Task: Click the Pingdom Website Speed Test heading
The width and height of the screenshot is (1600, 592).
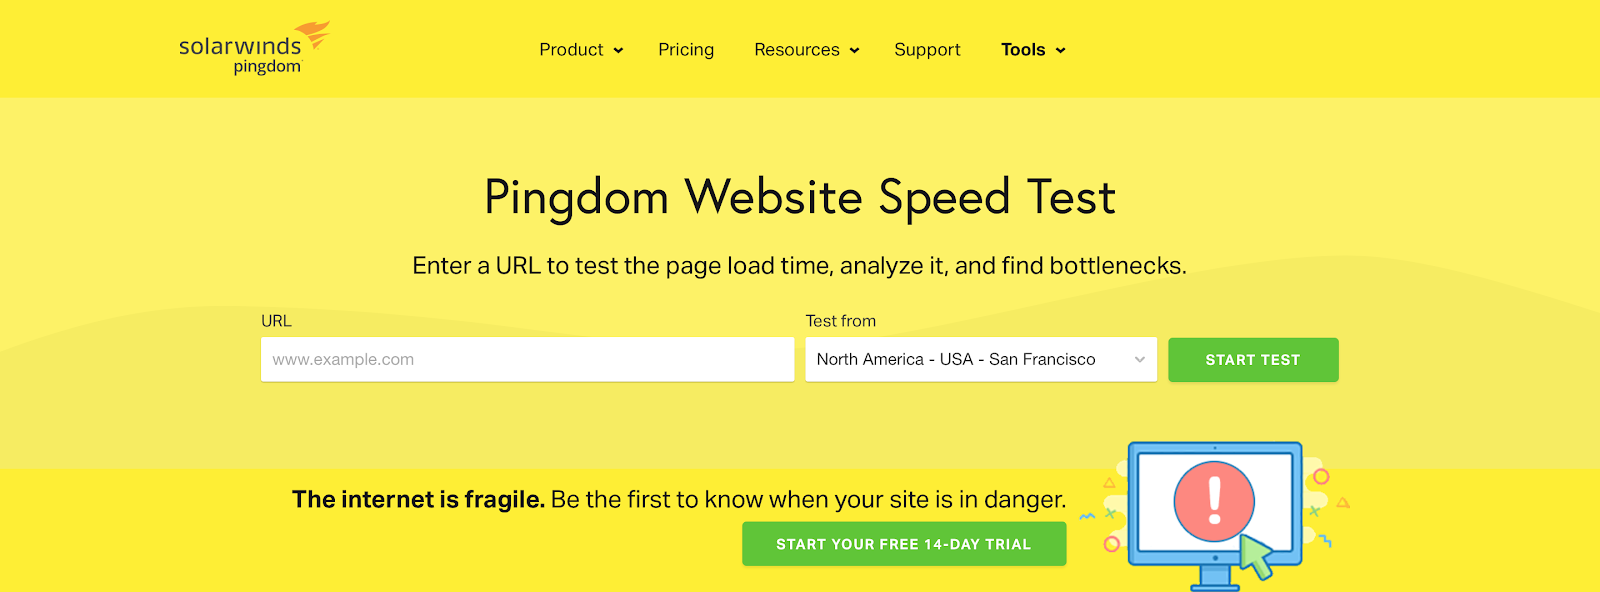Action: (x=799, y=198)
